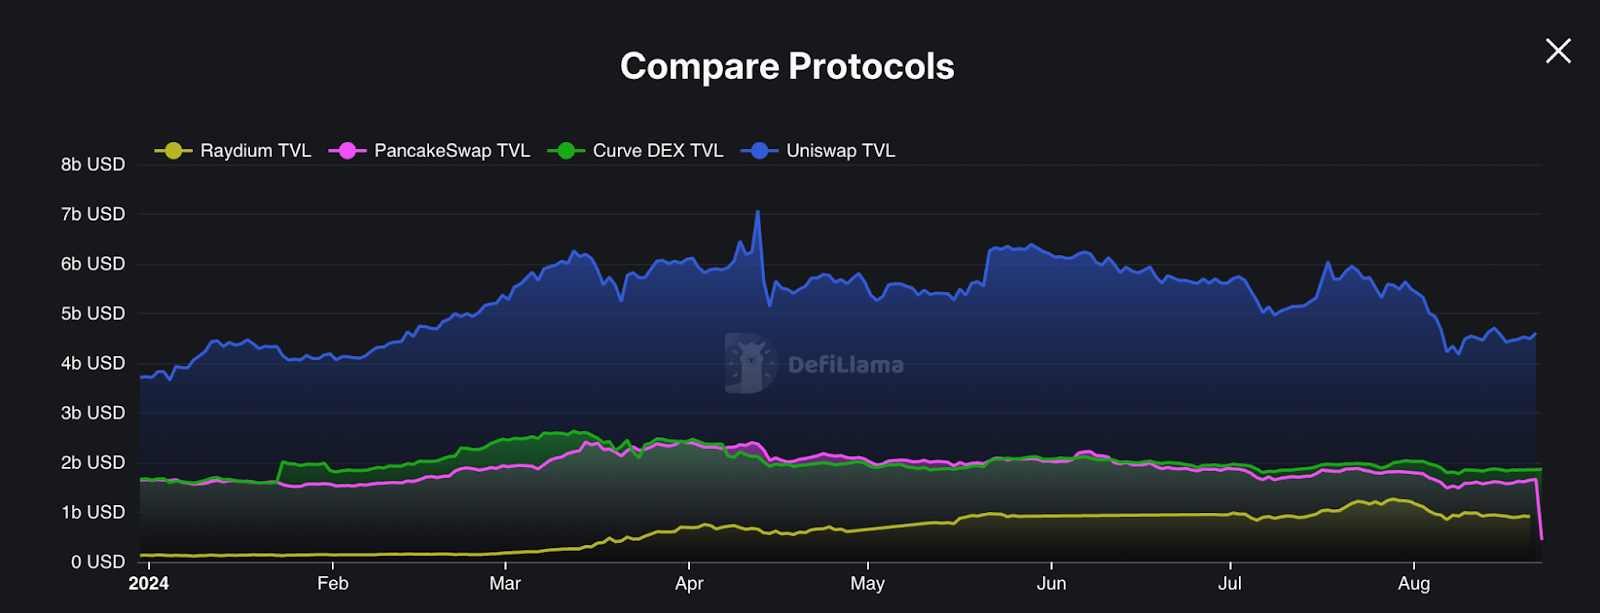Screen dimensions: 1600x613
Task: Click the X icon to dismiss the chart
Action: pos(1557,50)
